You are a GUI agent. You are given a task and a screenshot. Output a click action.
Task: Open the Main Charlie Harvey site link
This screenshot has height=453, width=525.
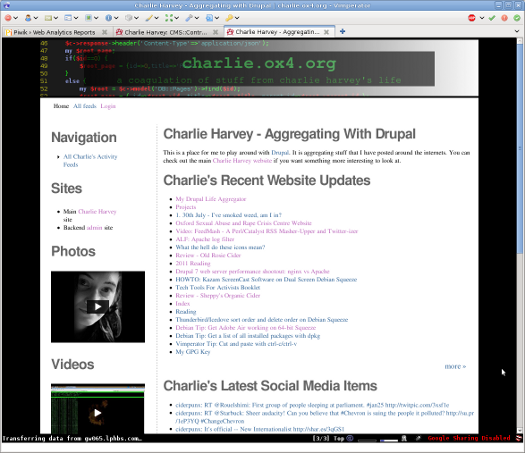[x=97, y=212]
